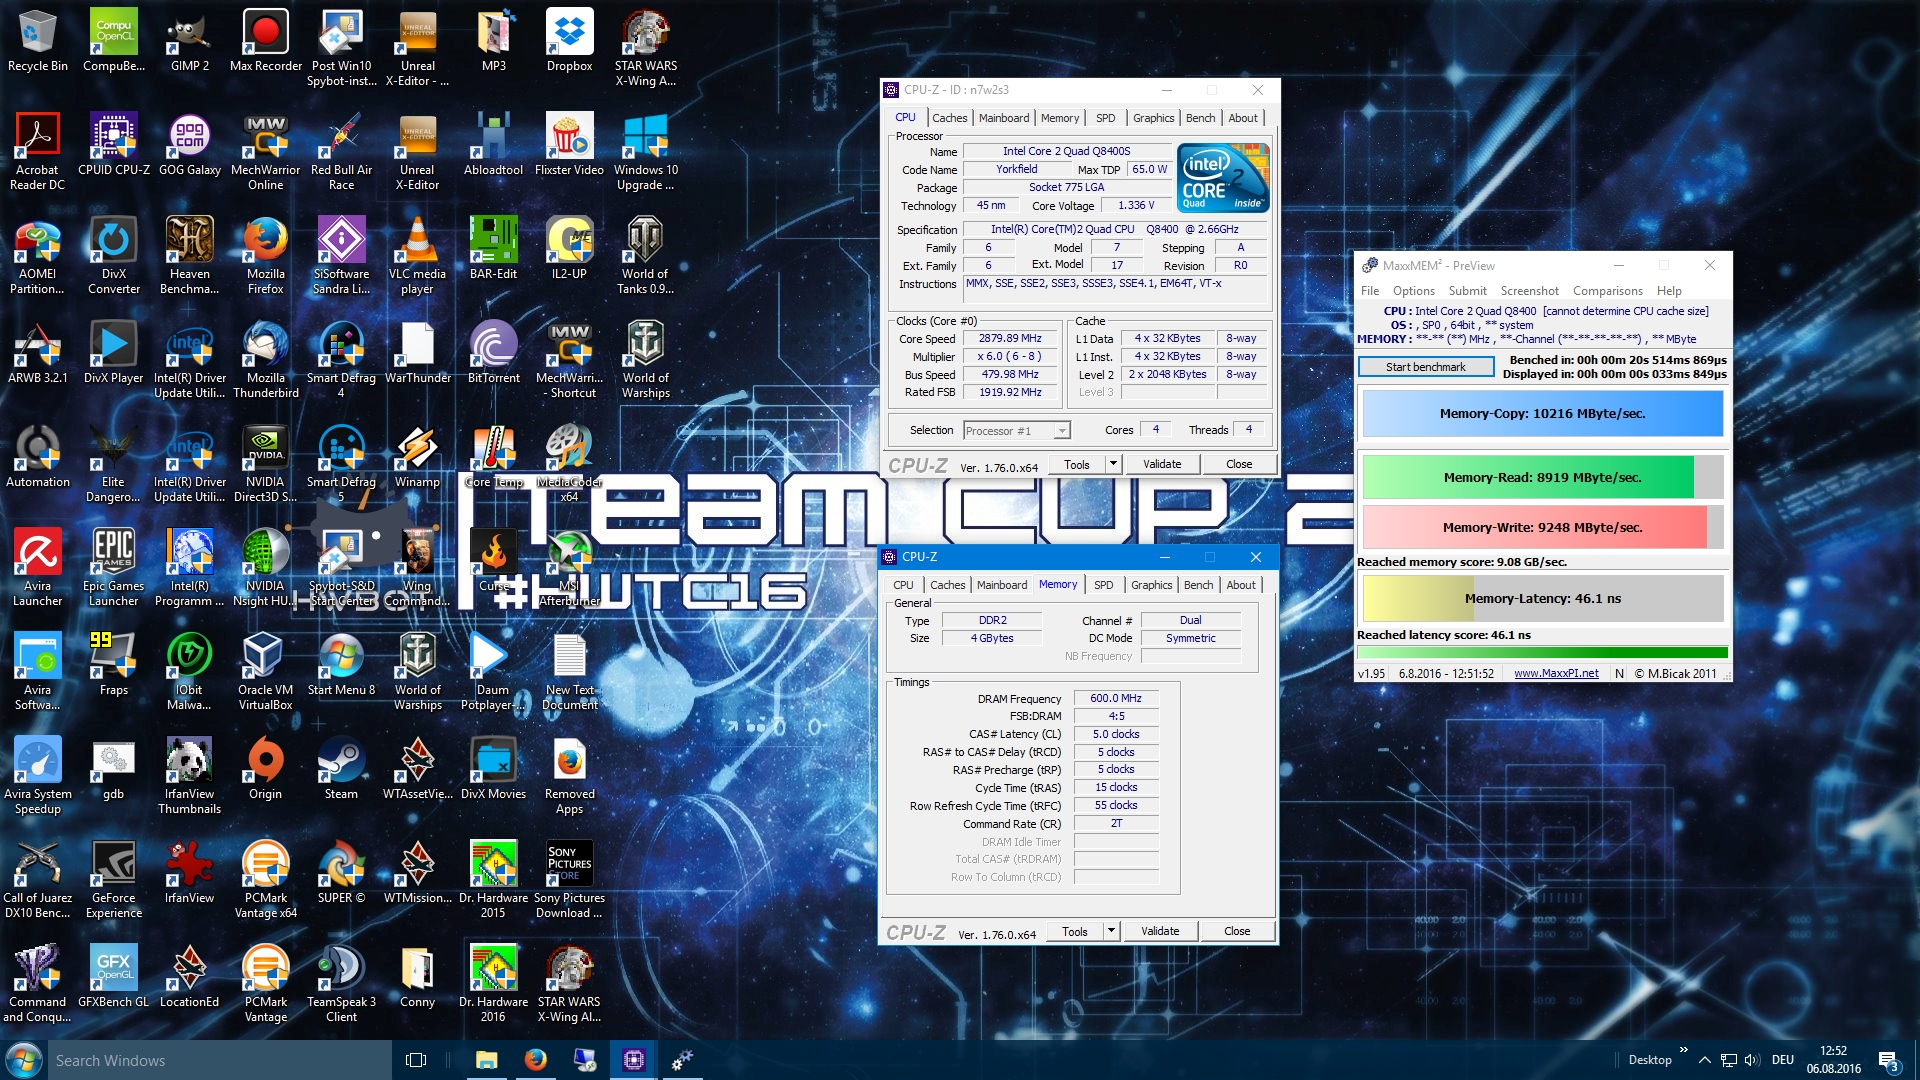Click Start benchmark in MaxxMEM
This screenshot has height=1080, width=1920.
1426,367
